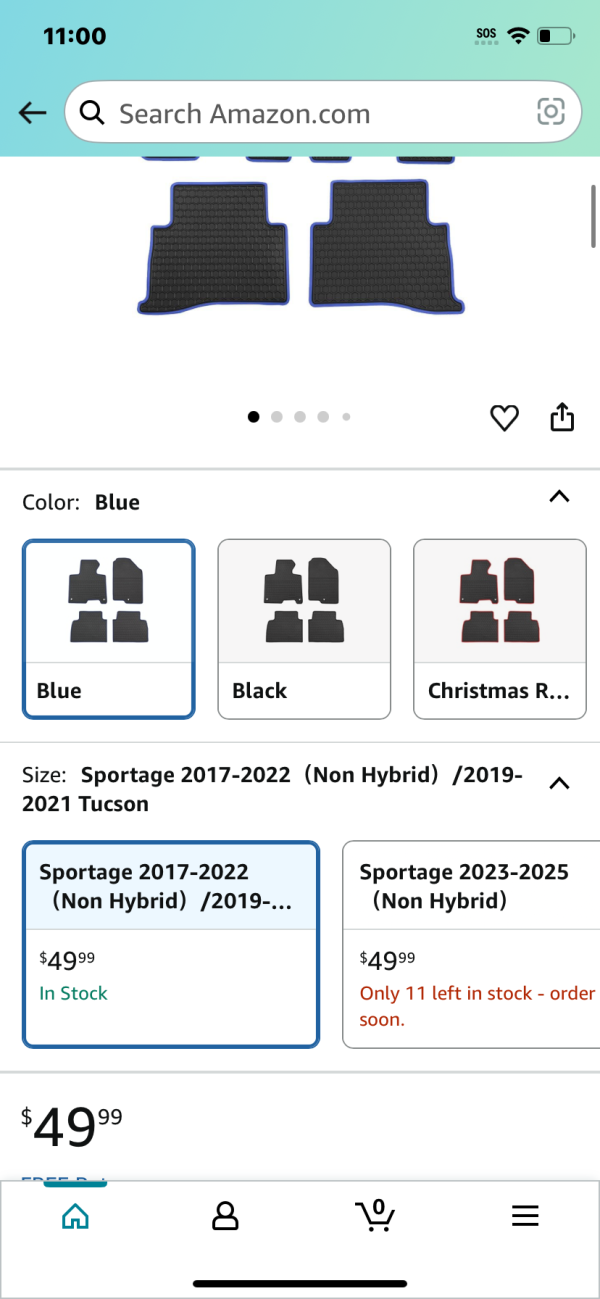Select the Christmas Red color option
The image size is (600, 1299).
tap(500, 629)
